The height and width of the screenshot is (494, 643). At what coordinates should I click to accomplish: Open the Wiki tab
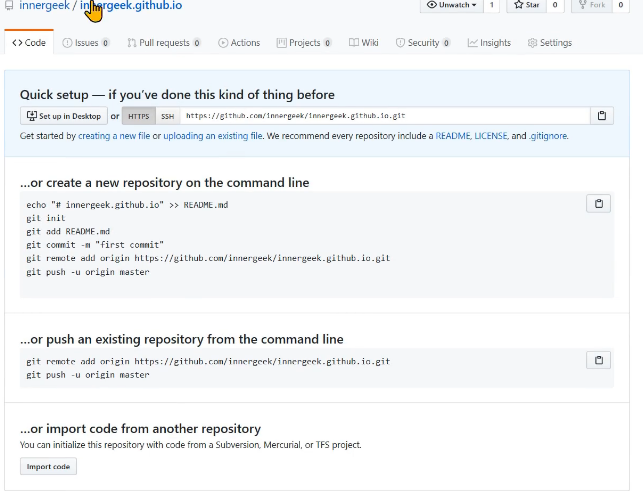(364, 43)
